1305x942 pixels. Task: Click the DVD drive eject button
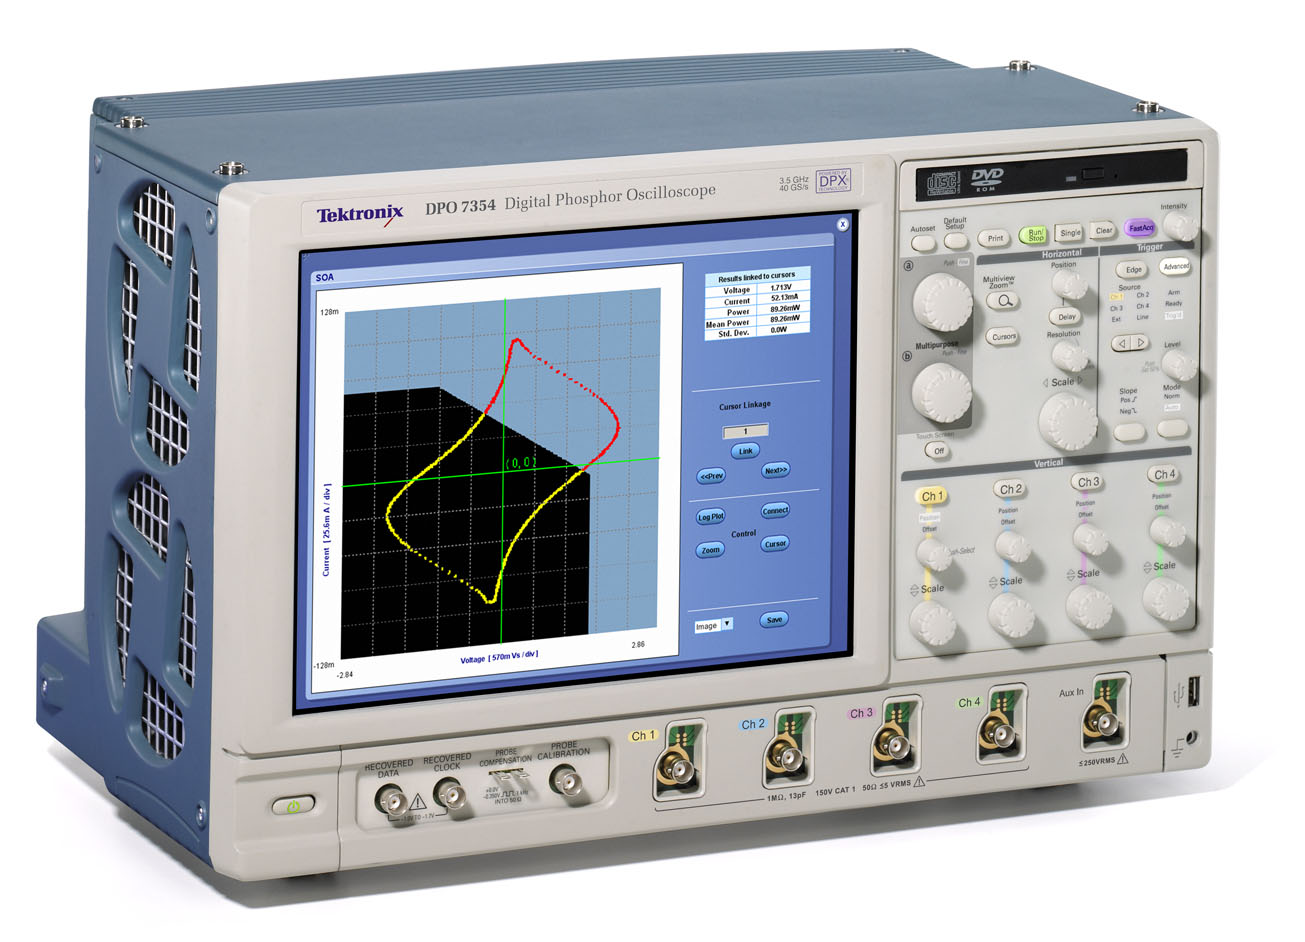point(1094,175)
